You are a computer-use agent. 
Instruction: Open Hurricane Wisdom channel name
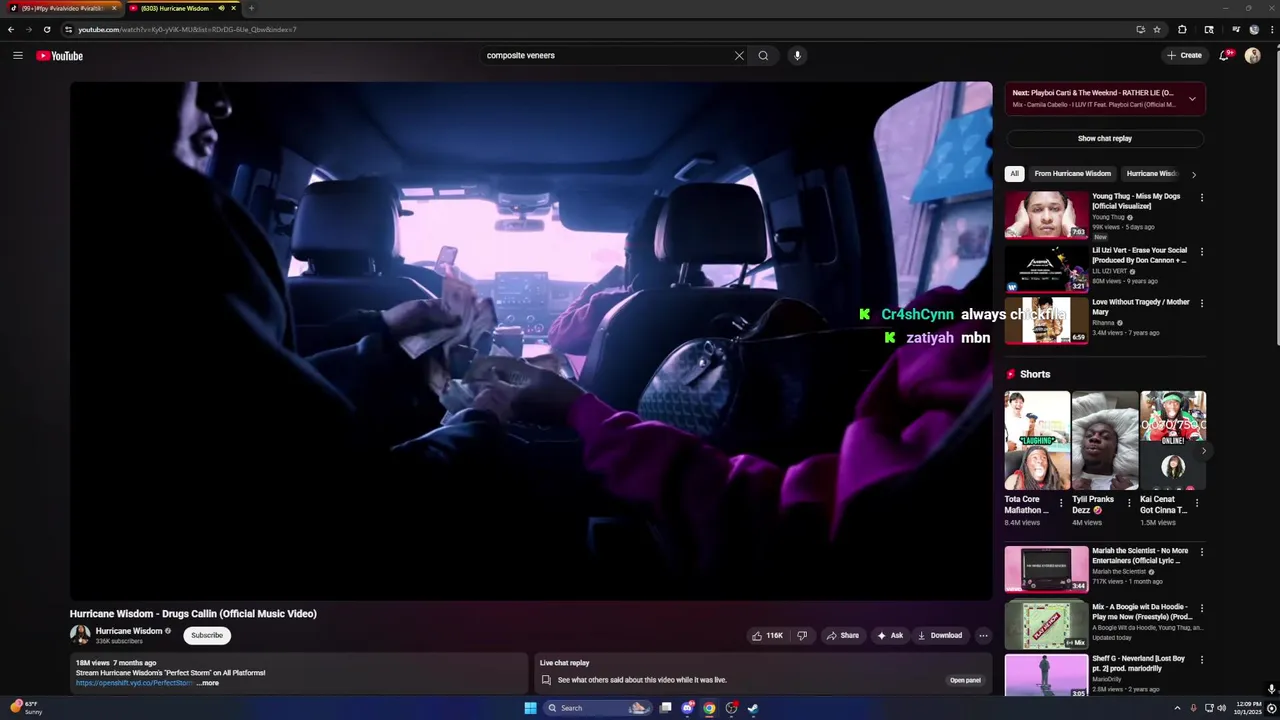[x=129, y=631]
